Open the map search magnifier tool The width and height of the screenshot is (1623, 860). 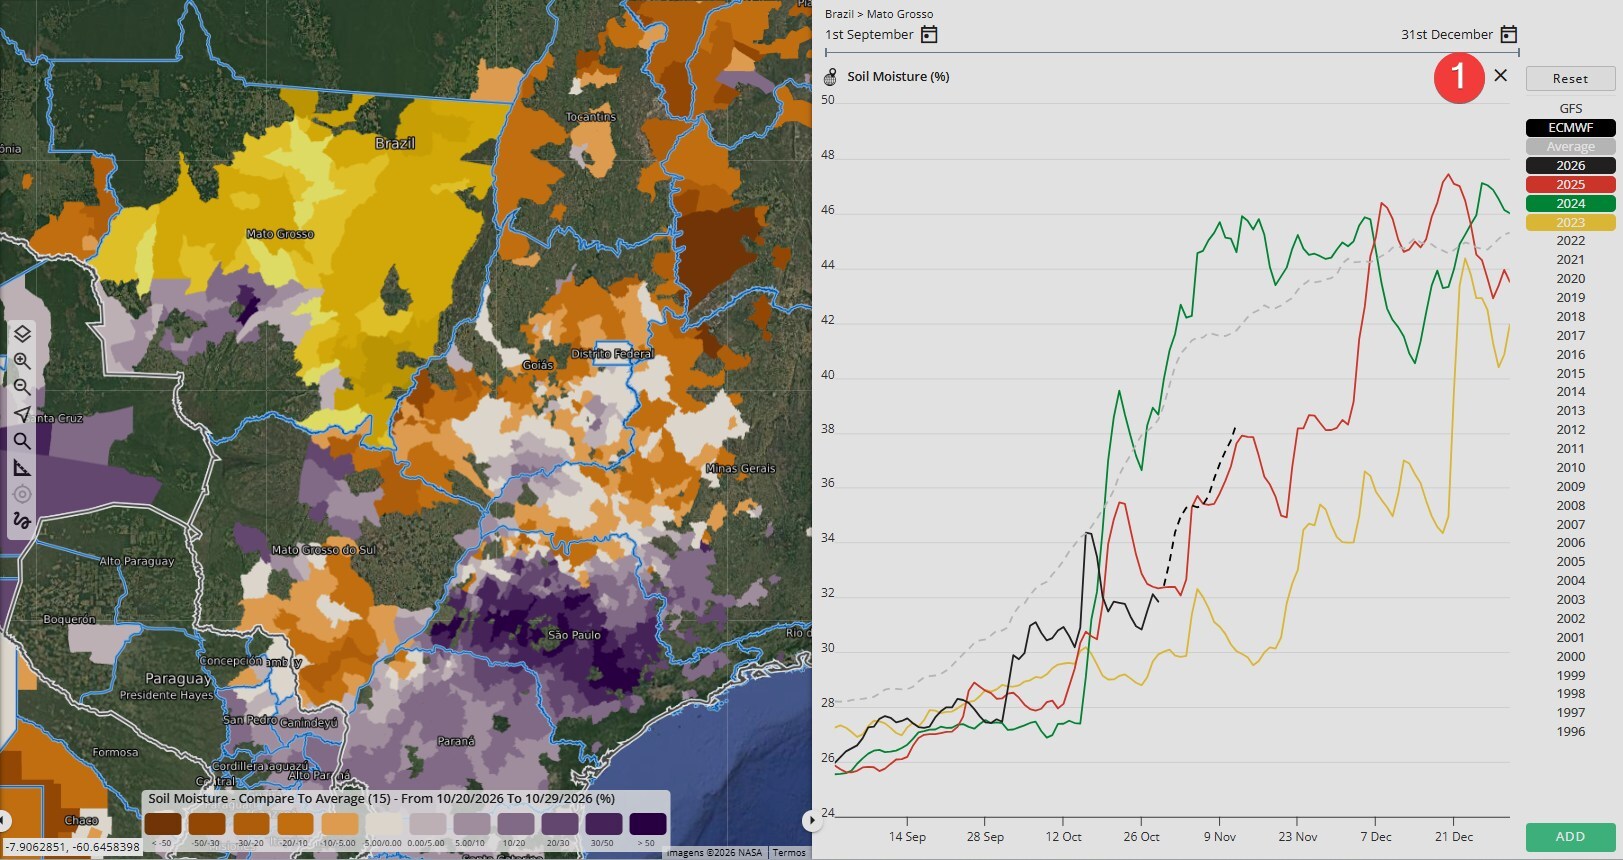22,441
